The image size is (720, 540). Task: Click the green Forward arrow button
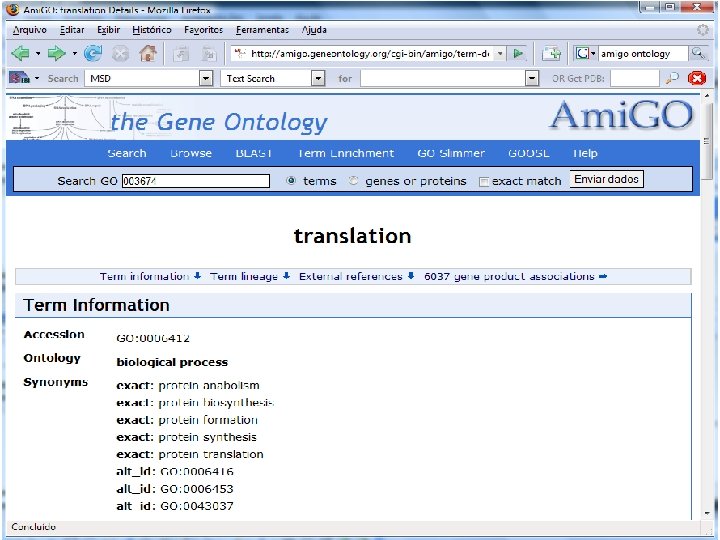pyautogui.click(x=57, y=53)
